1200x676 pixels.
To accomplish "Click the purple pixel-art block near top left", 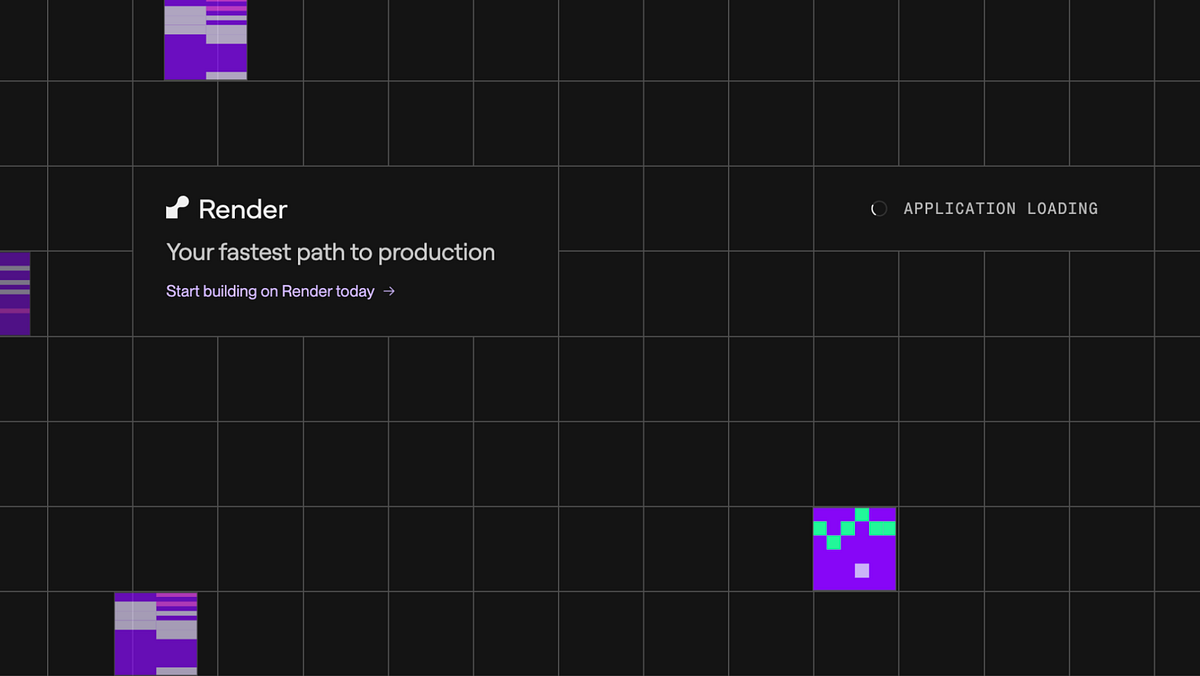I will coord(205,40).
